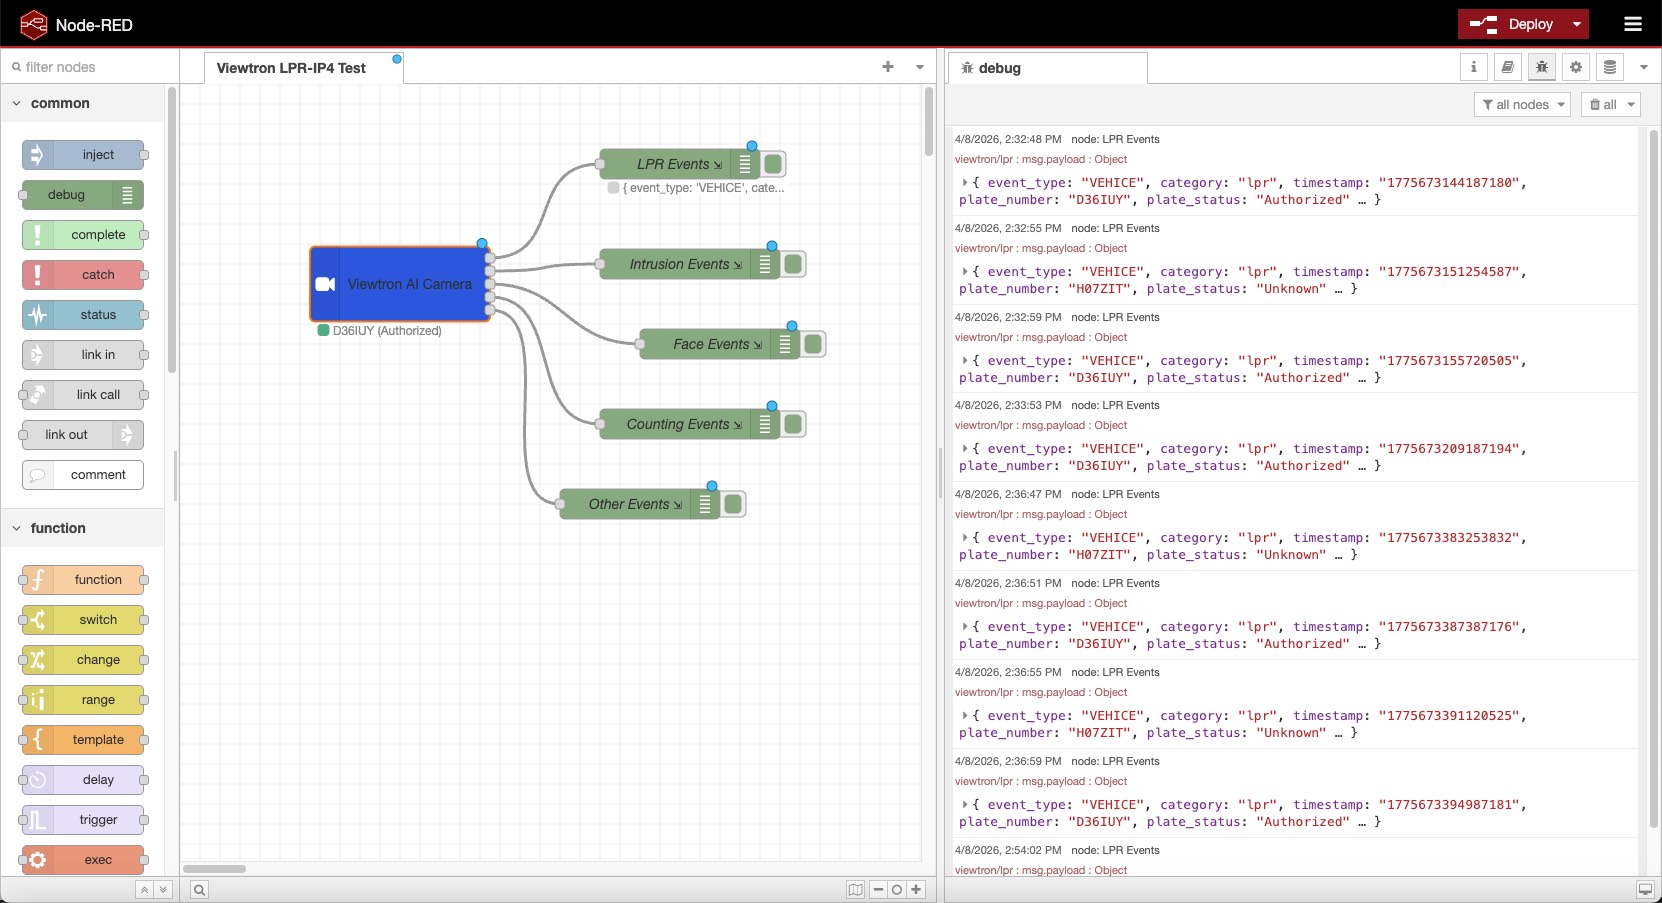Open the canvas search magnifier icon
This screenshot has height=903, width=1662.
click(x=199, y=889)
